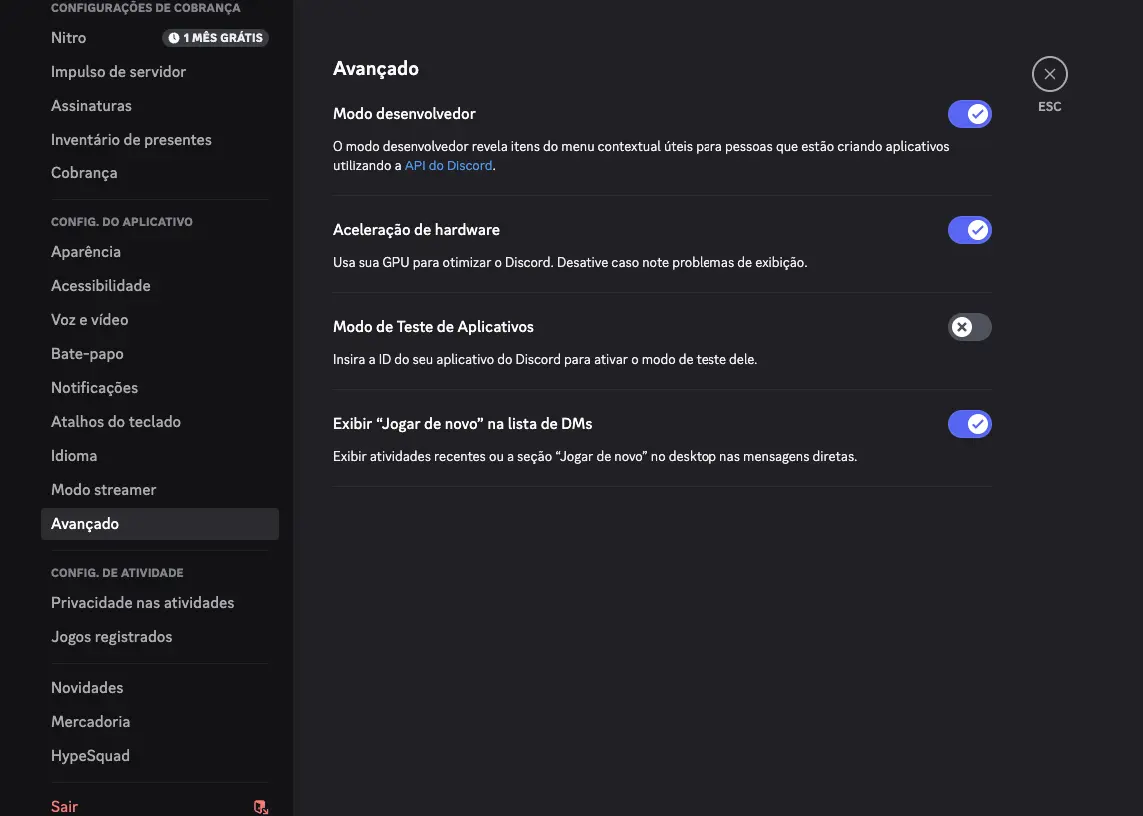View Jogos registrados settings

111,636
